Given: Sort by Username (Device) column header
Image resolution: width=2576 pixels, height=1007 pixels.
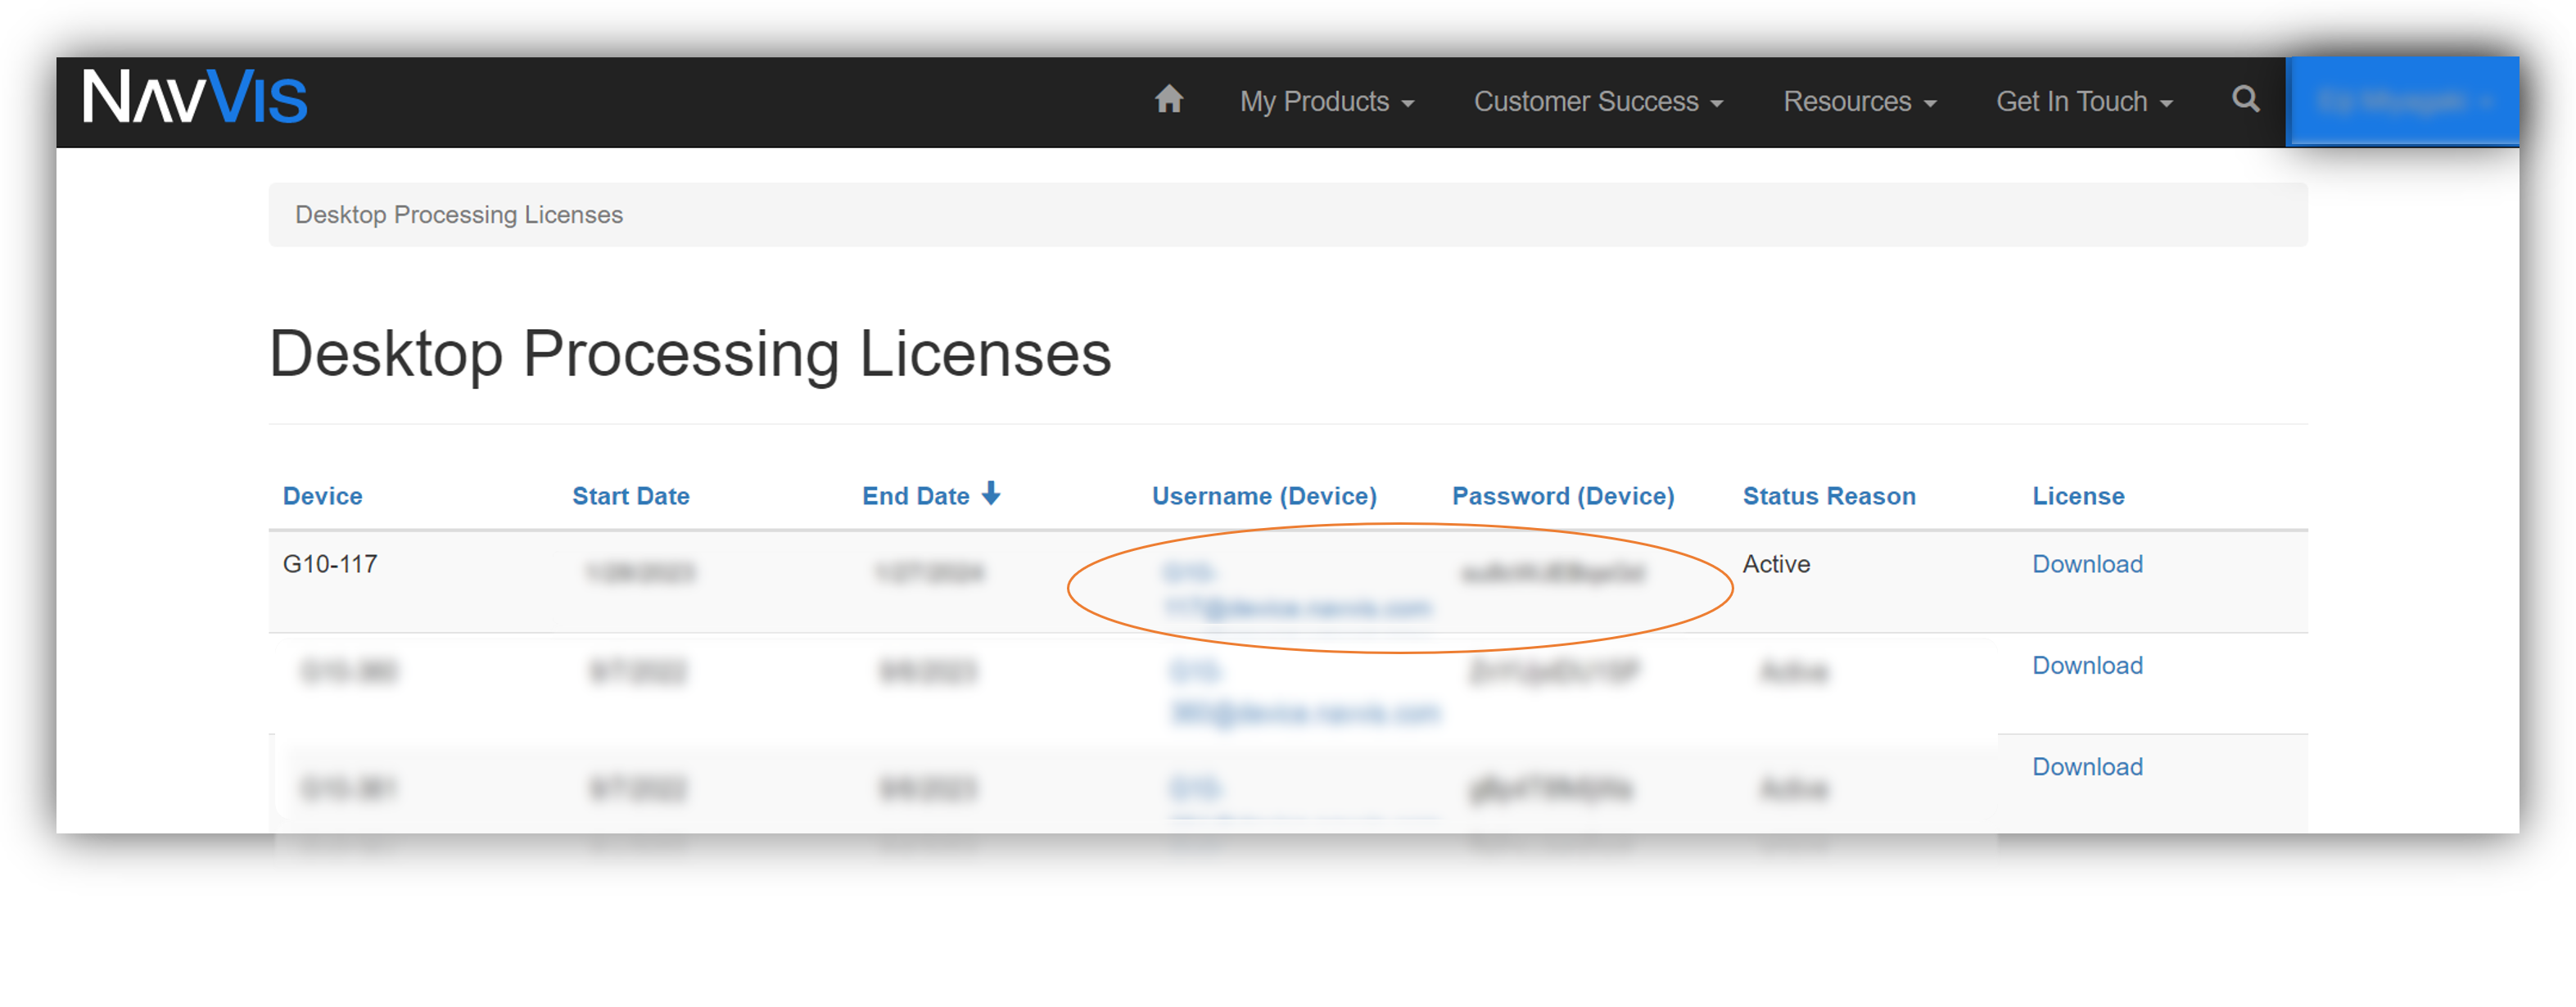Looking at the screenshot, I should coord(1264,496).
